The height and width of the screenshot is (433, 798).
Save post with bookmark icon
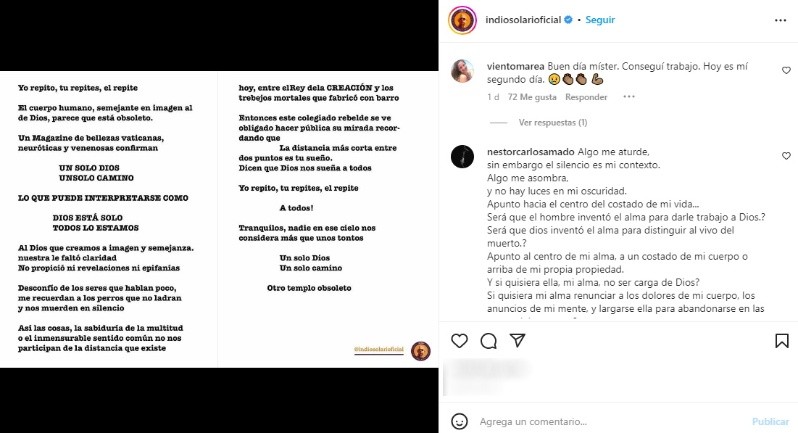pyautogui.click(x=782, y=341)
